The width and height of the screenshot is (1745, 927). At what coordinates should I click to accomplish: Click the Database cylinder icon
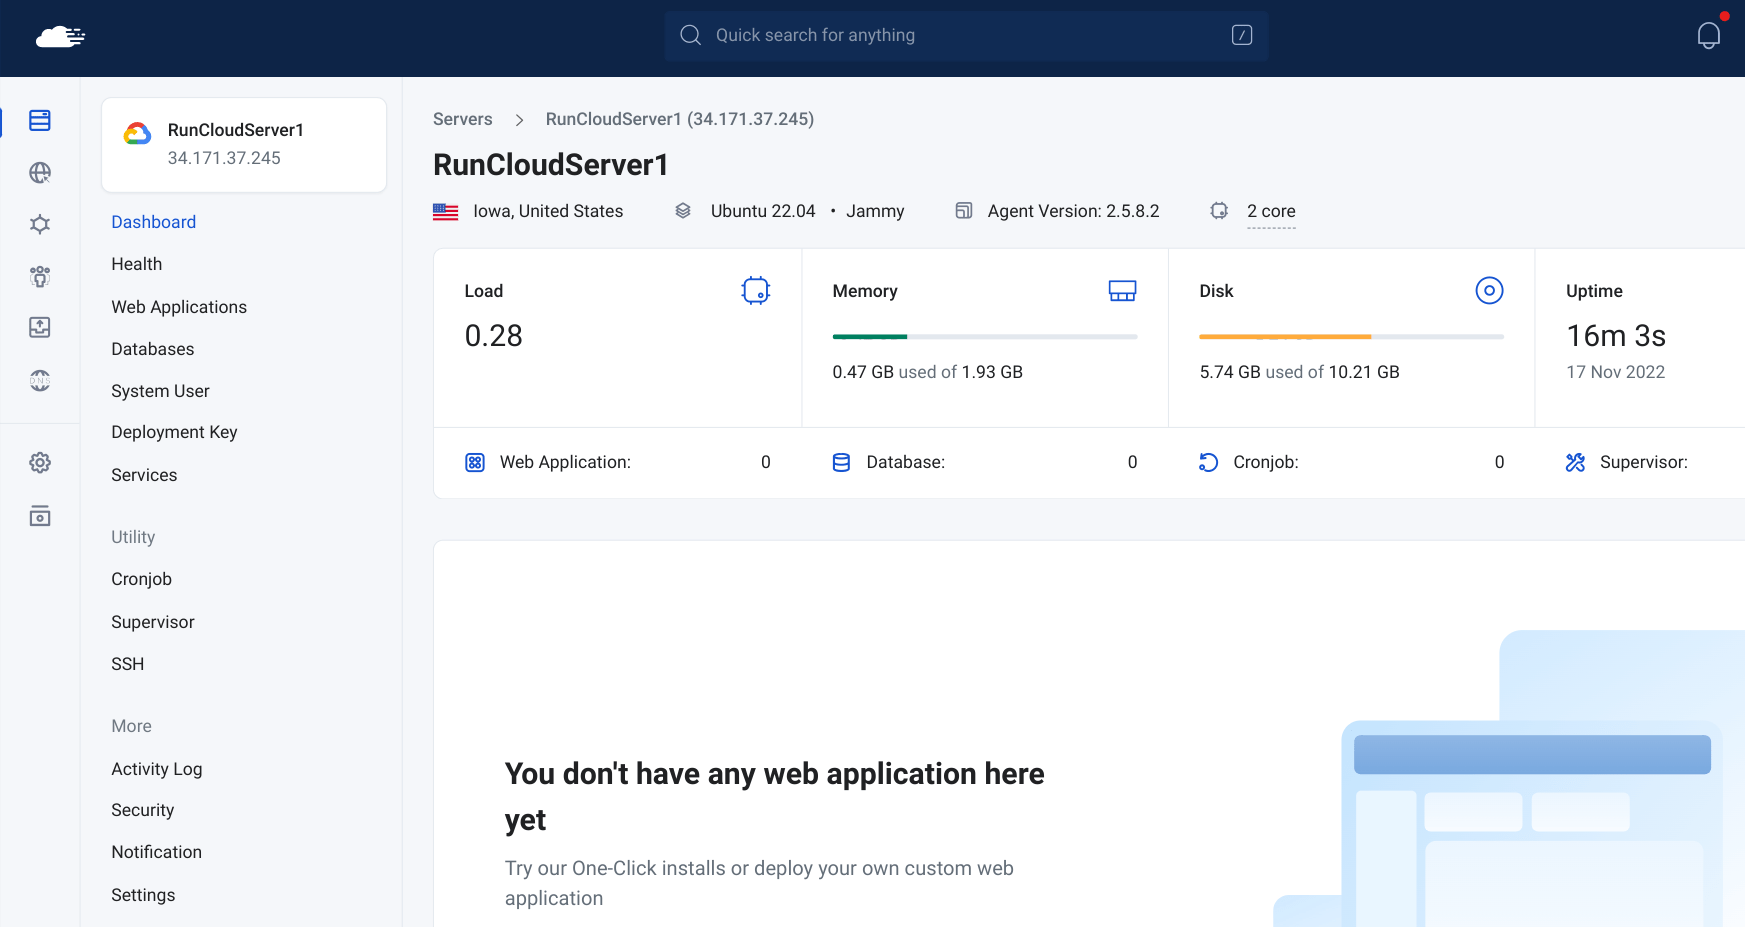coord(842,463)
